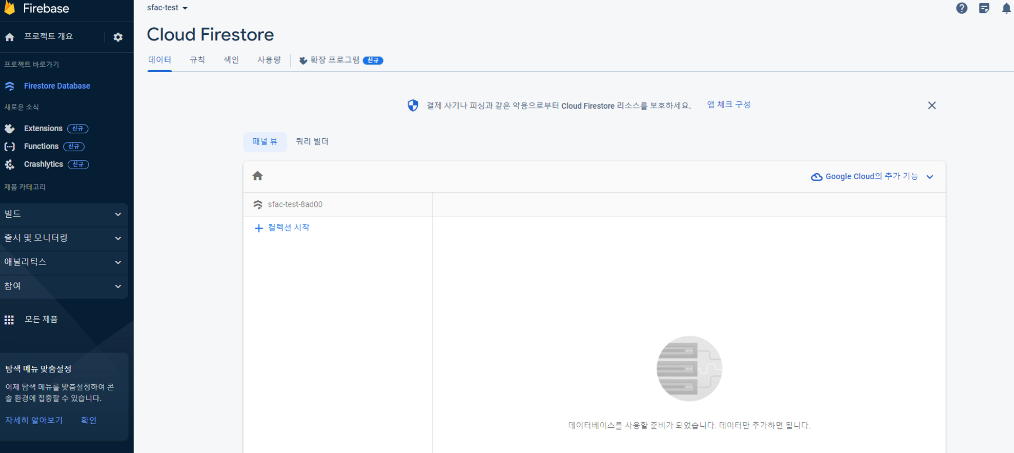This screenshot has width=1014, height=453.
Task: Open the project overview home icon
Action: [9, 38]
